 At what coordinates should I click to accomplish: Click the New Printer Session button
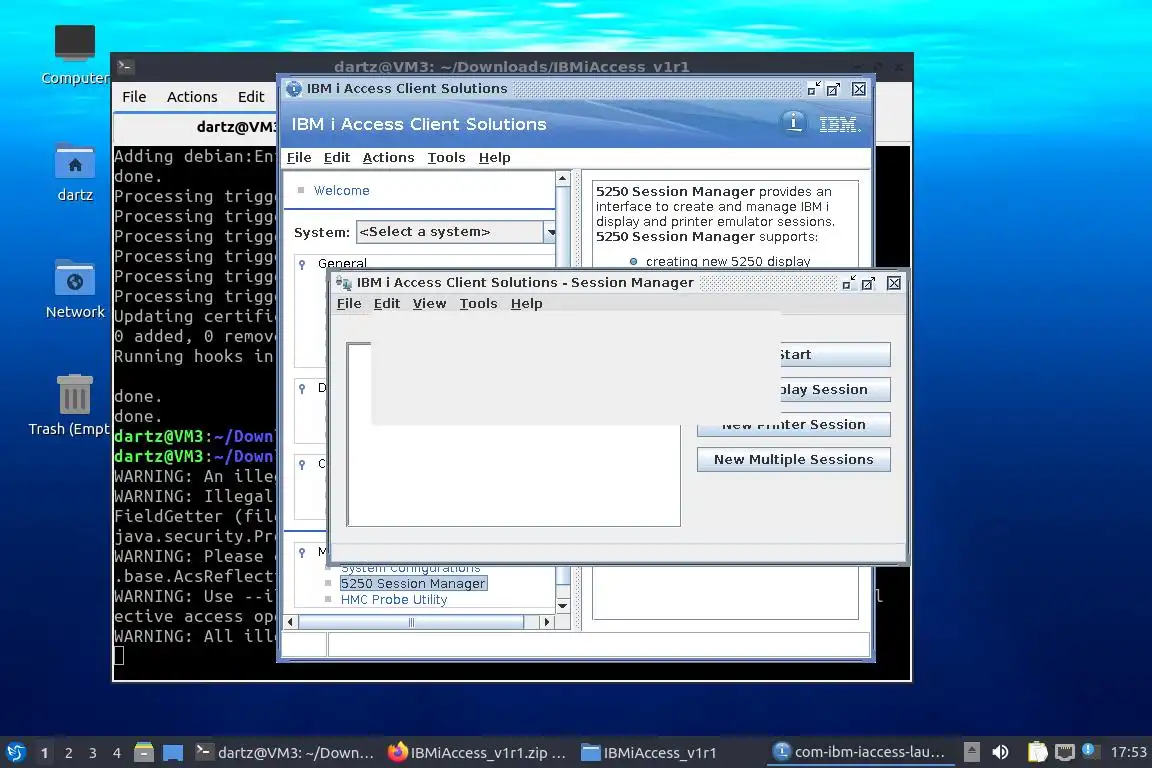pos(793,425)
